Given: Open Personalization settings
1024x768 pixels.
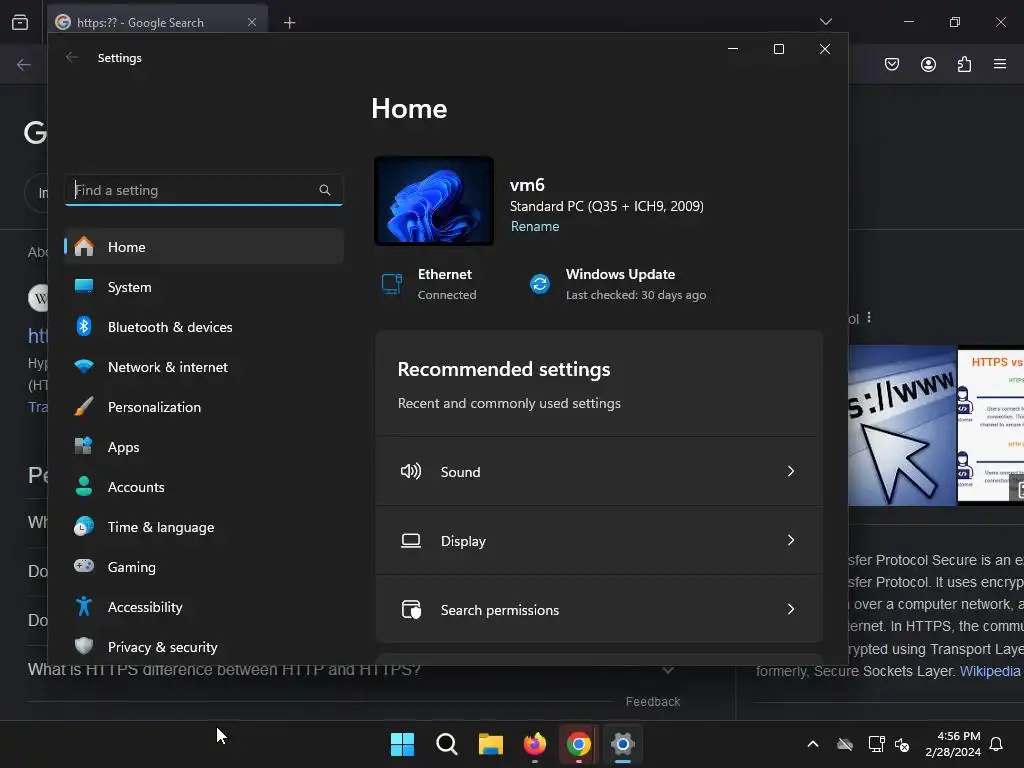Looking at the screenshot, I should 204,407.
